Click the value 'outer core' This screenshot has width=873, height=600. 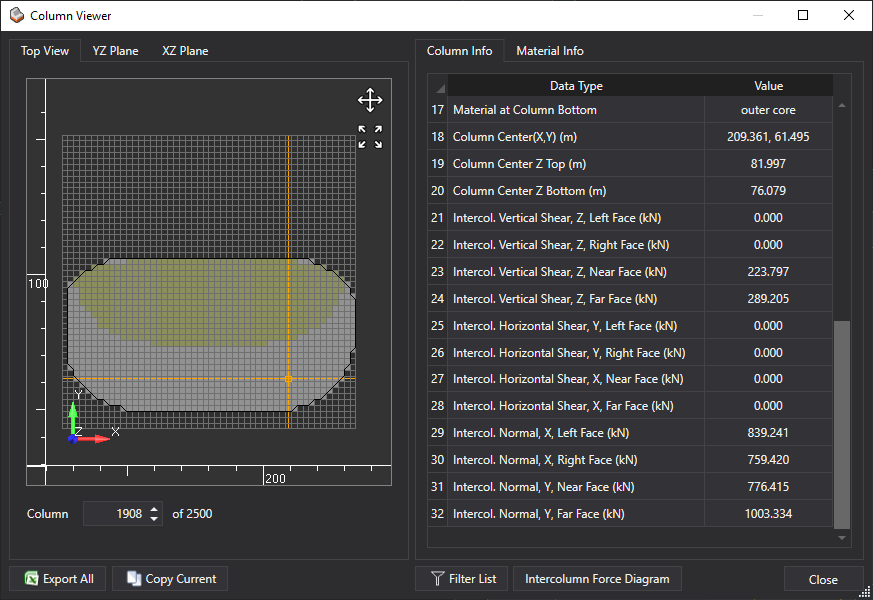click(768, 110)
